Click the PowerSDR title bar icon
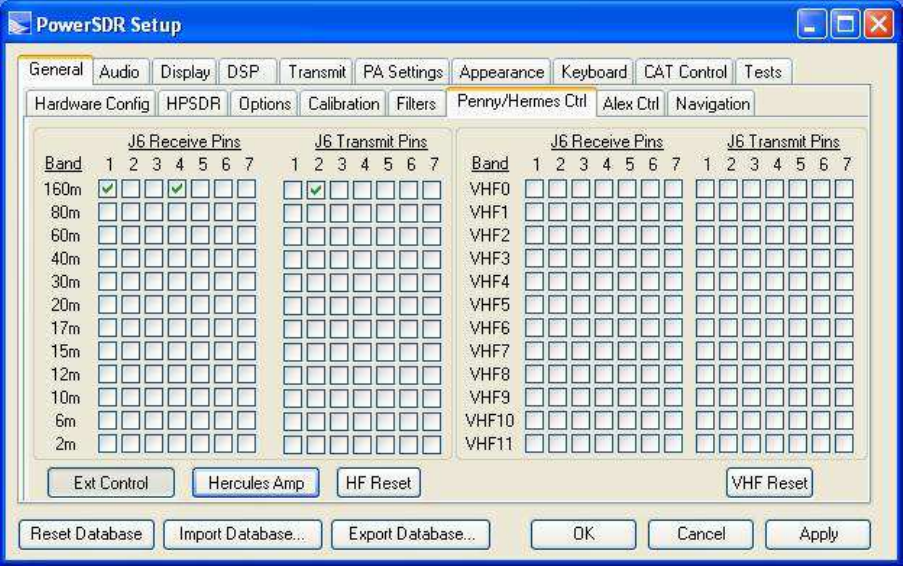This screenshot has width=903, height=566. click(x=20, y=24)
